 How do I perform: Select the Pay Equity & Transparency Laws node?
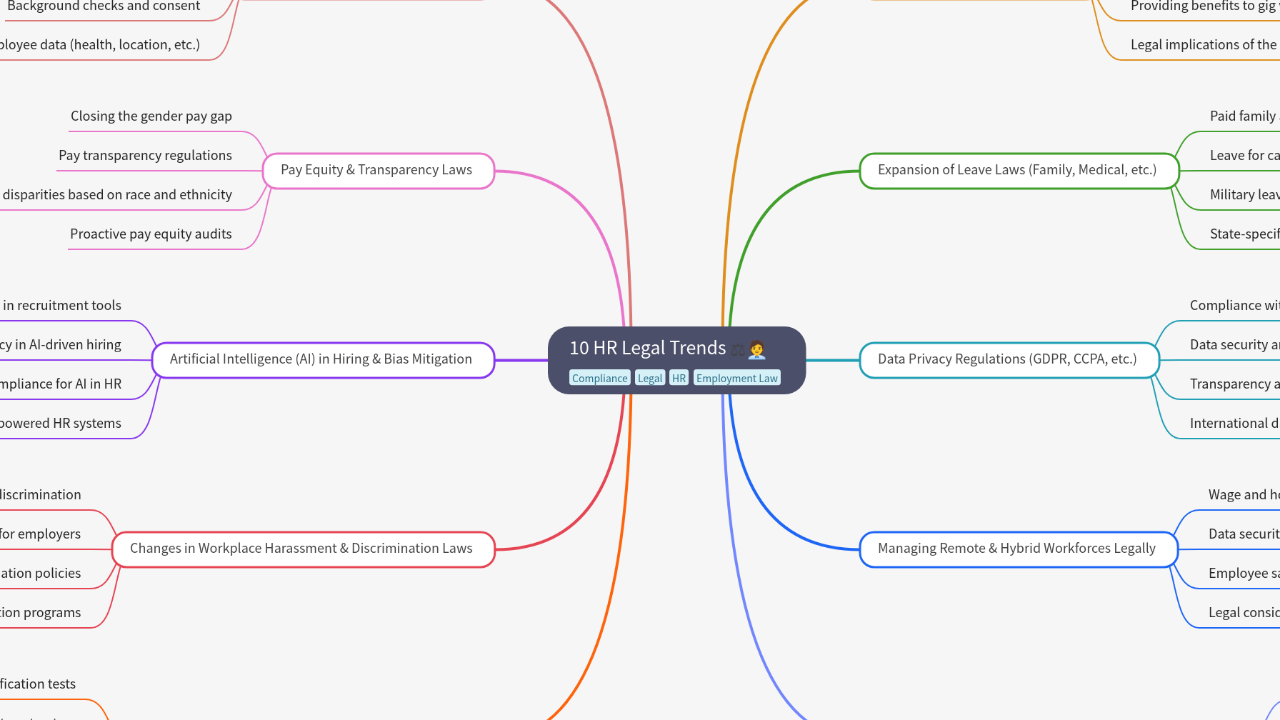click(378, 171)
